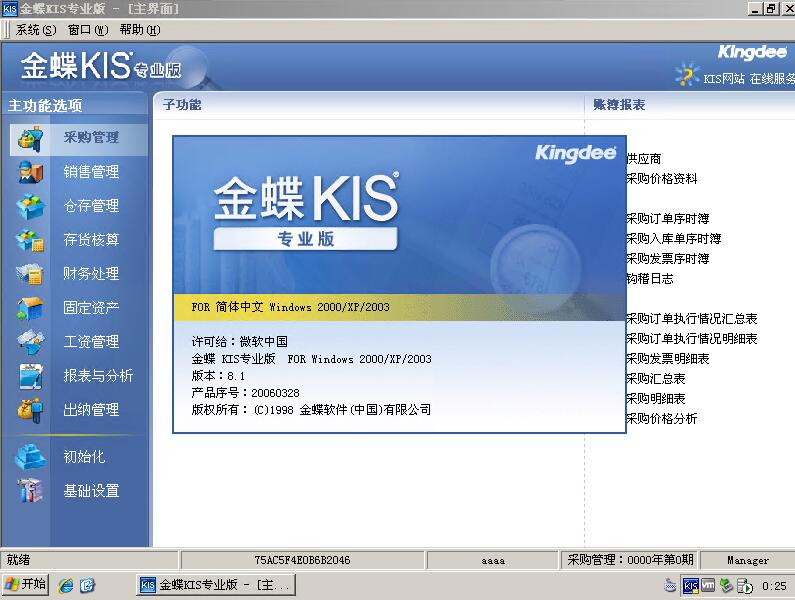Open the 采购管理 module icon

[x=30, y=138]
